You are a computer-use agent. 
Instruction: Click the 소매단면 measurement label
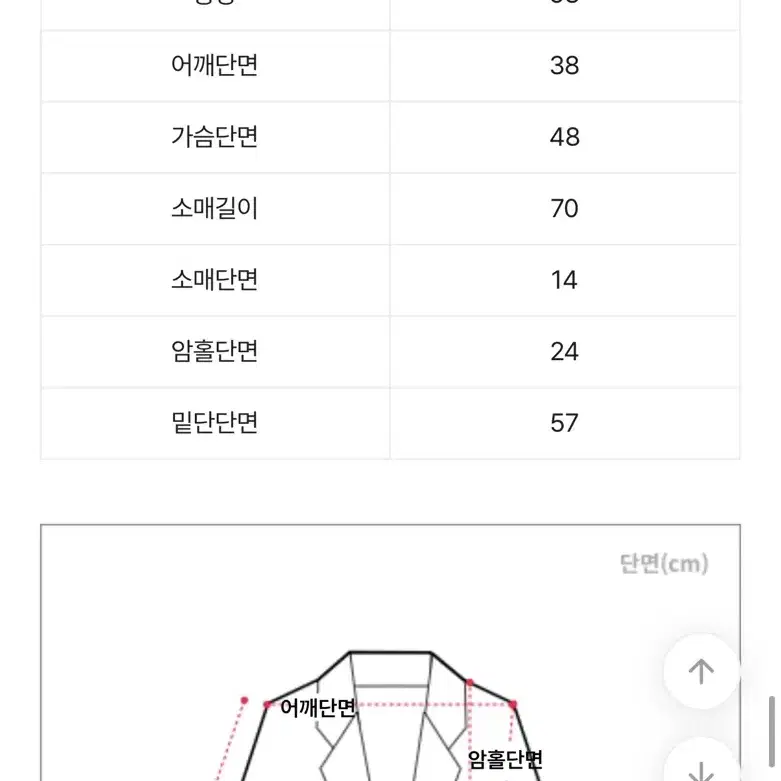[215, 279]
